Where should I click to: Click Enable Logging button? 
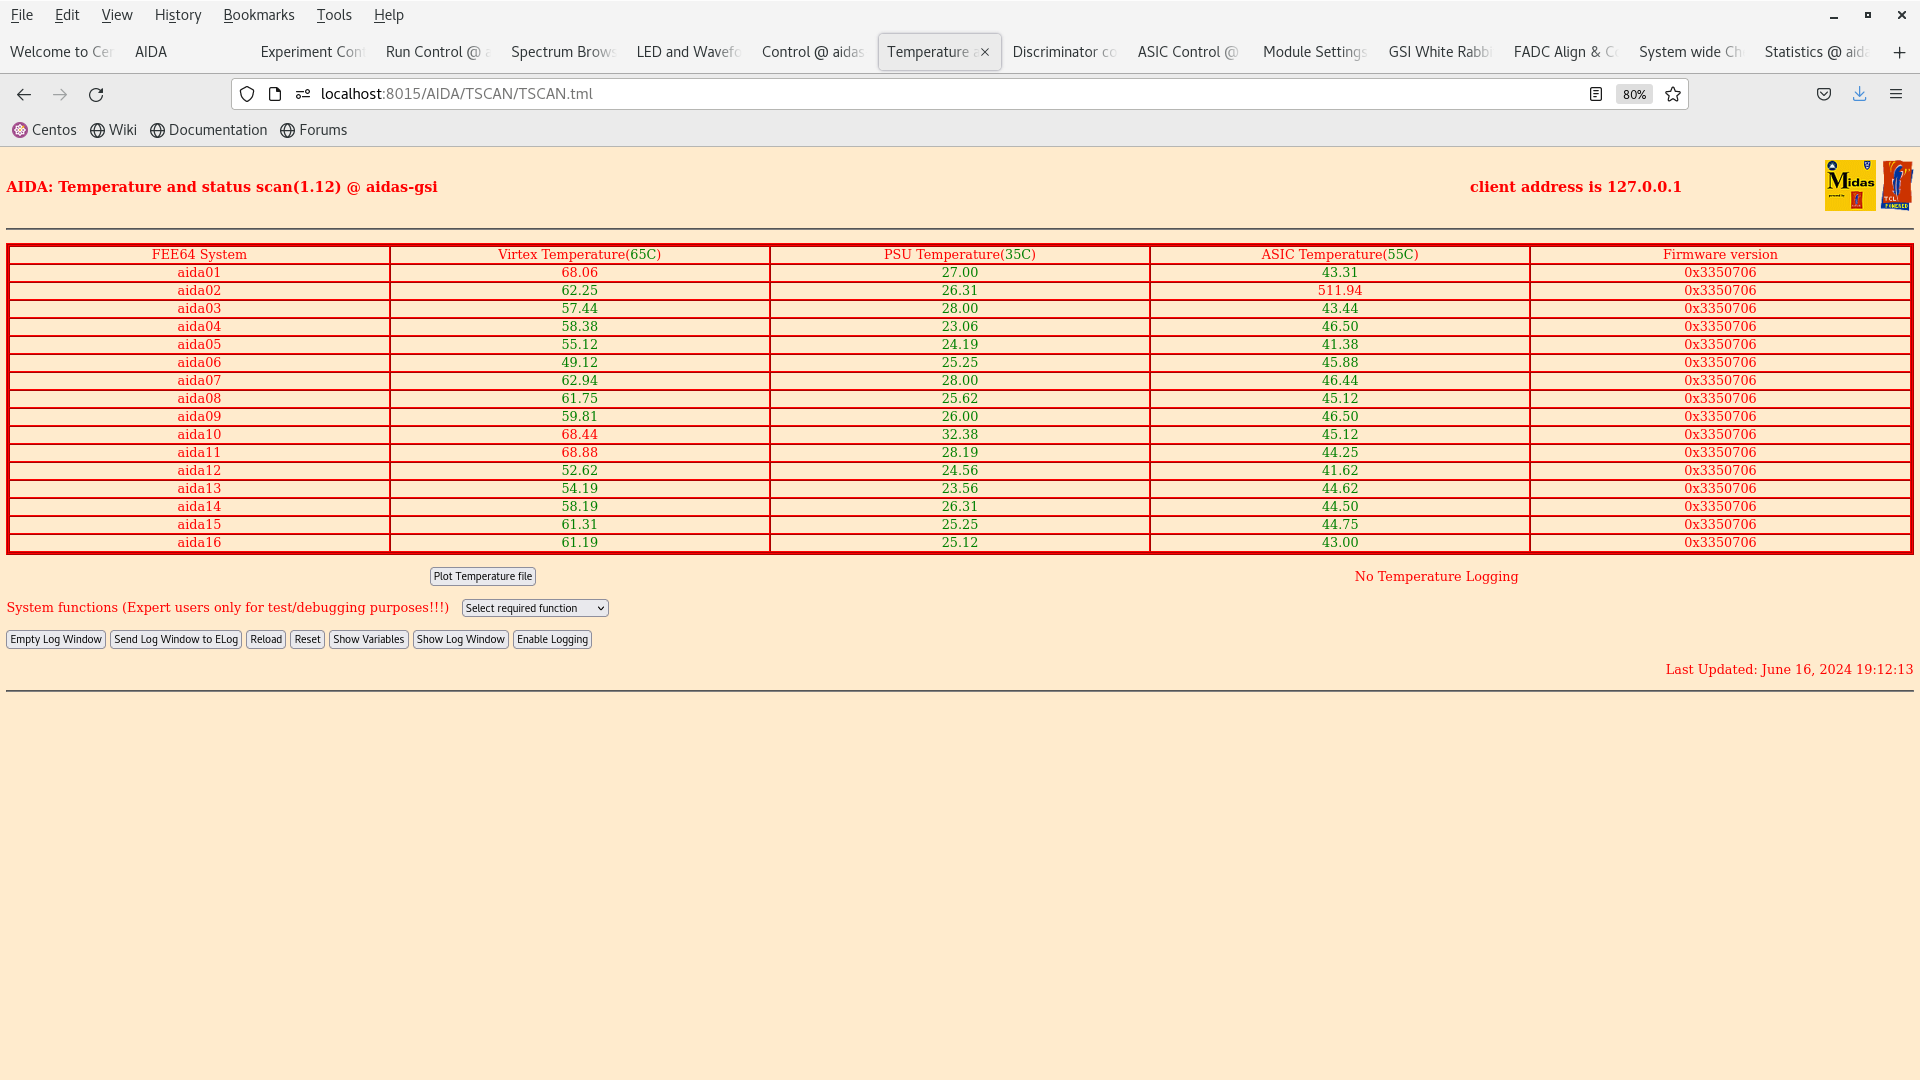coord(553,640)
